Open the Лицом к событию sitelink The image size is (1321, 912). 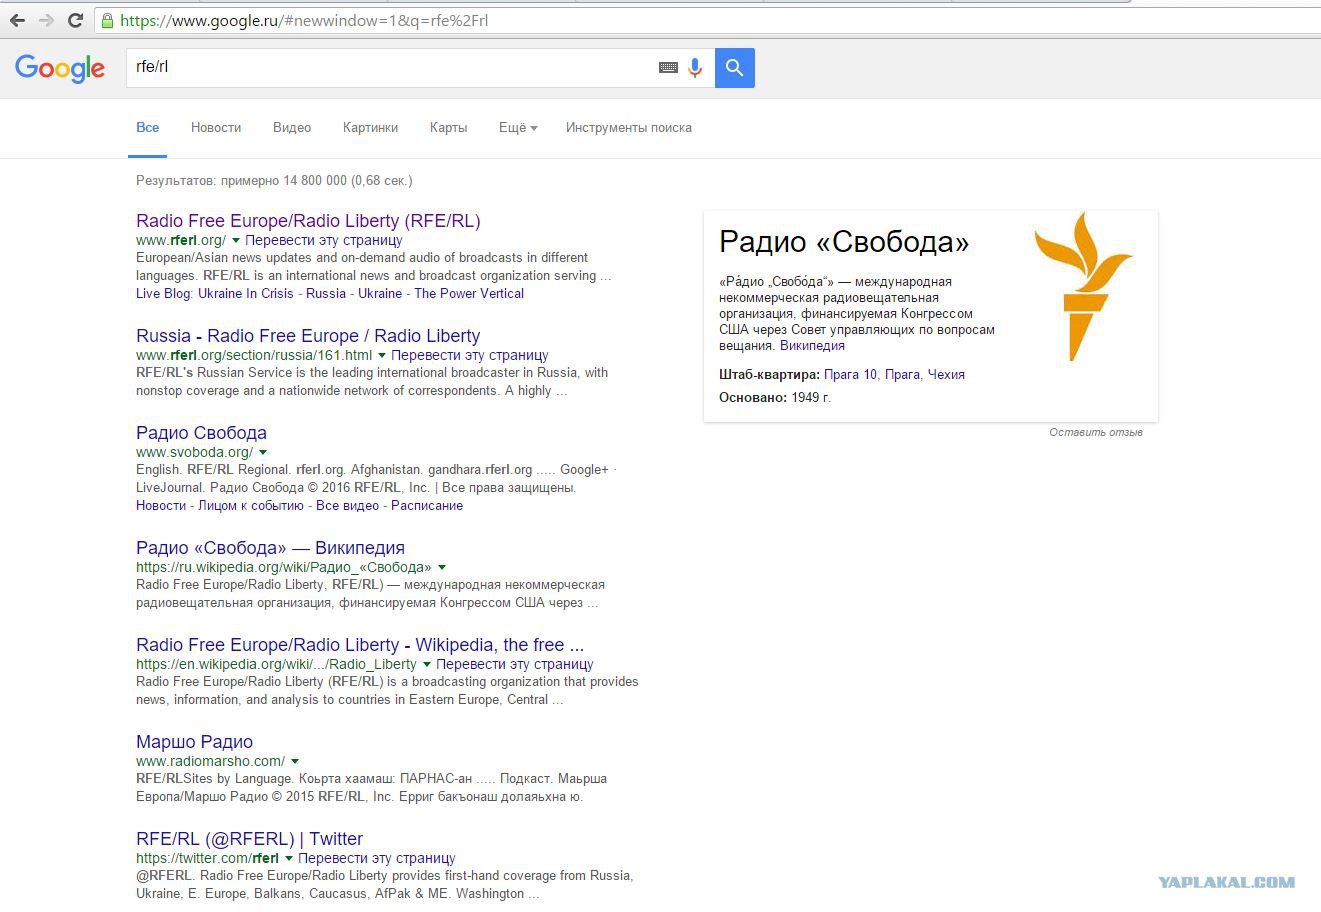(x=251, y=506)
